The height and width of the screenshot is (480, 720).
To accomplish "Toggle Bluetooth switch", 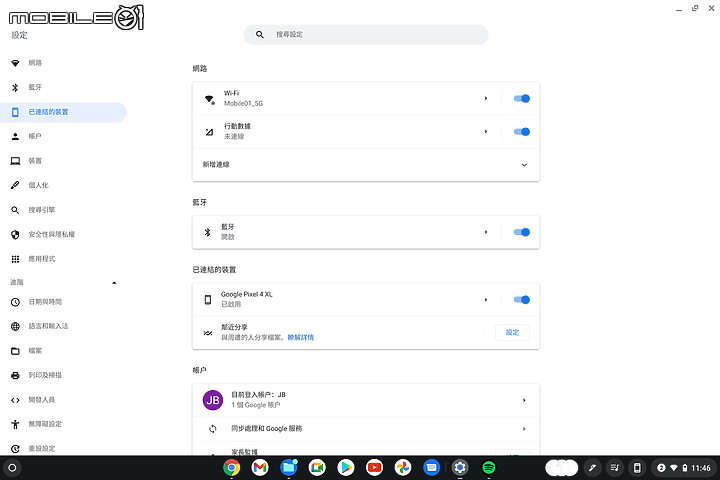I will click(x=522, y=232).
